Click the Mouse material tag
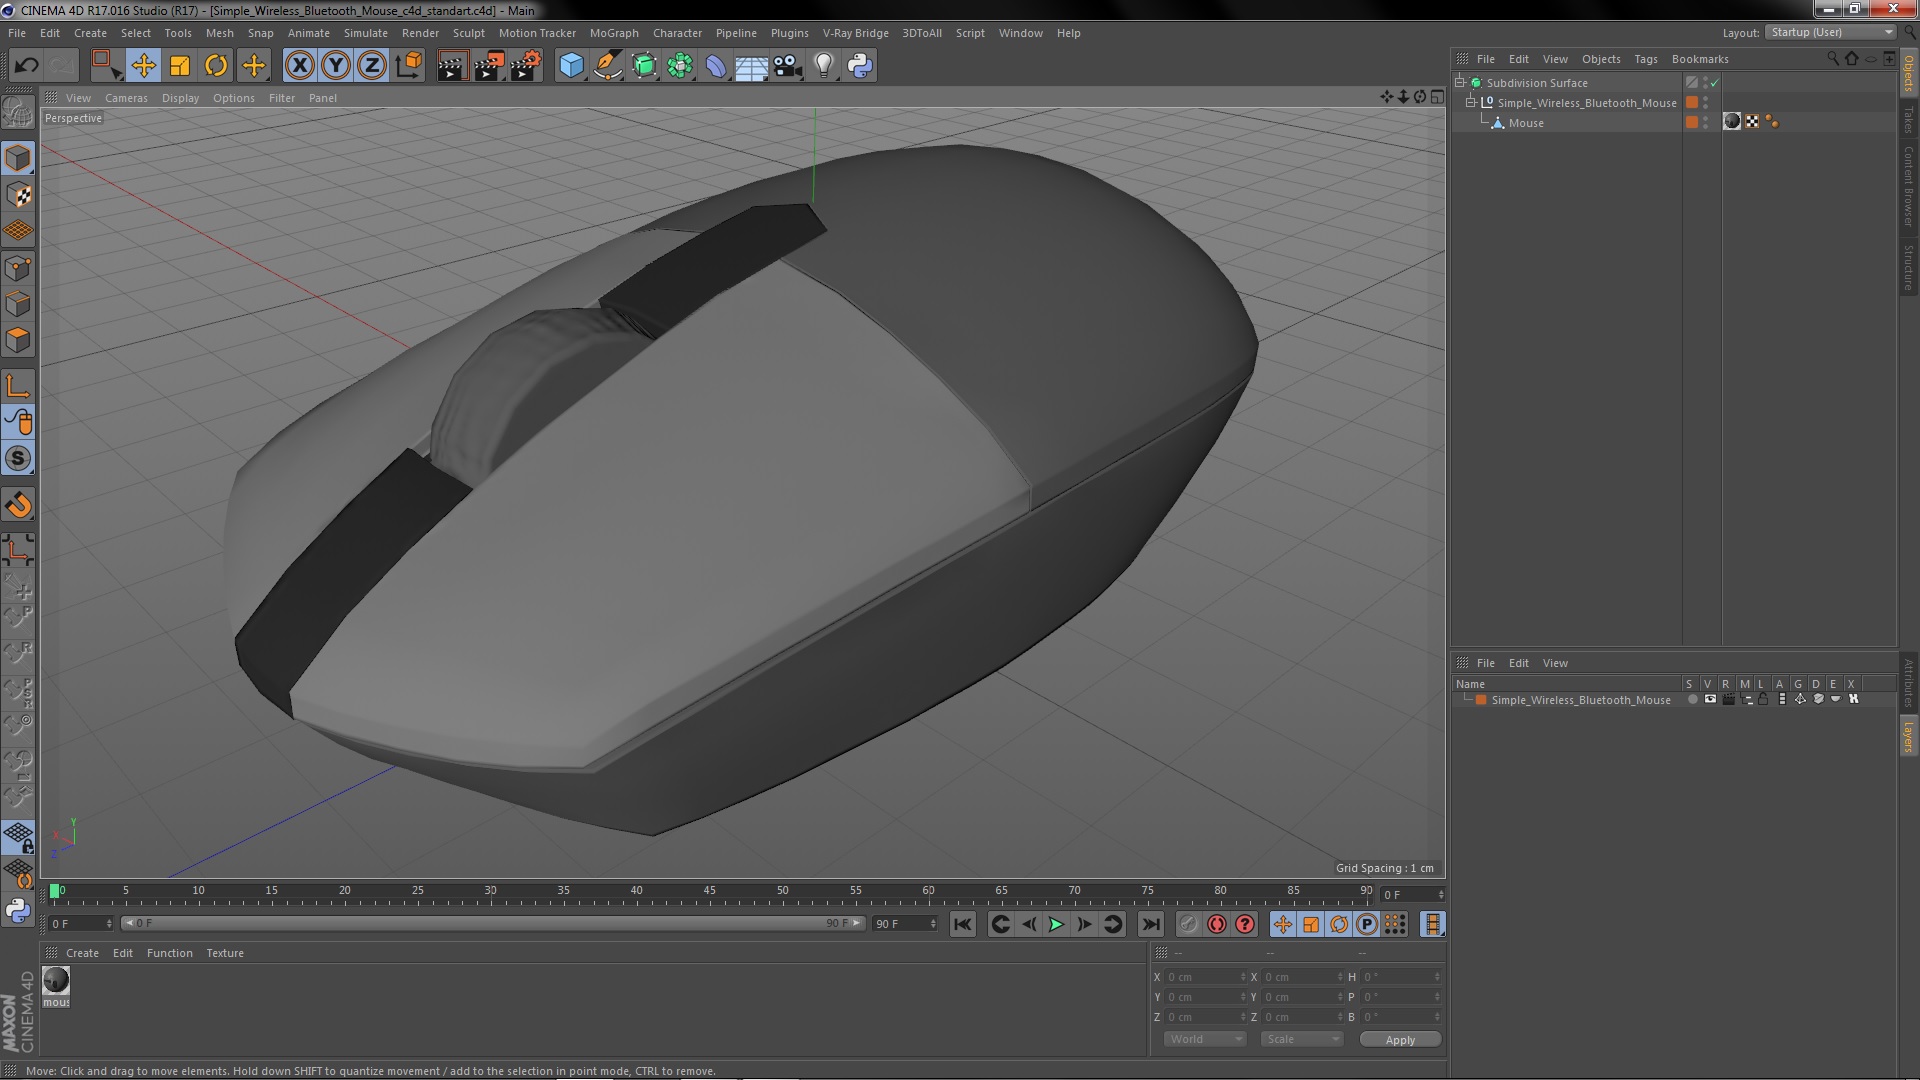 [x=1732, y=122]
